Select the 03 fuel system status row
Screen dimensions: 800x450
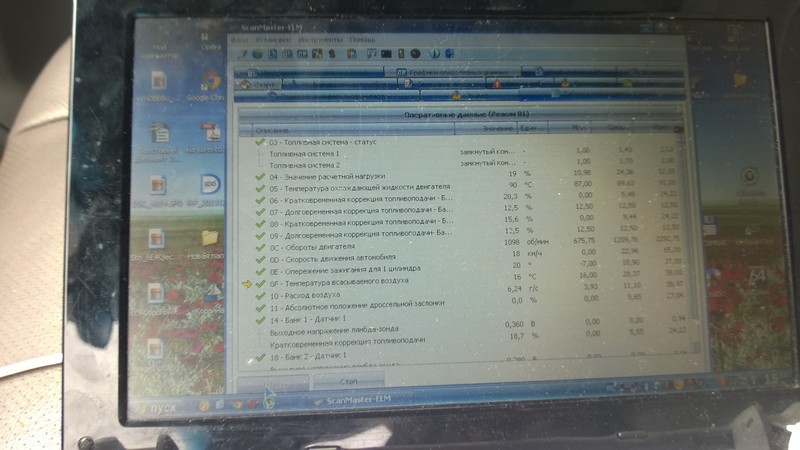click(x=330, y=143)
